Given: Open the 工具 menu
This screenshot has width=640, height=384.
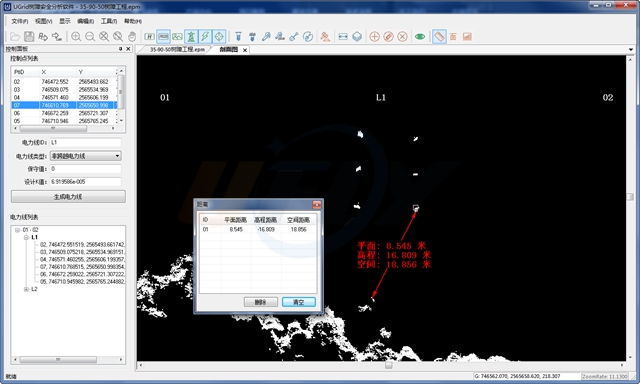Looking at the screenshot, I should [109, 21].
